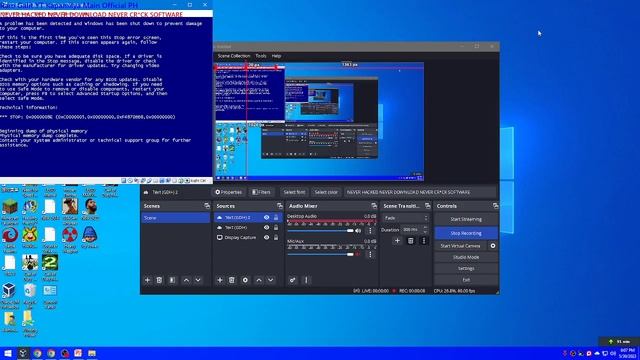This screenshot has width=640, height=360.
Task: Toggle Studio Mode button
Action: [x=466, y=257]
